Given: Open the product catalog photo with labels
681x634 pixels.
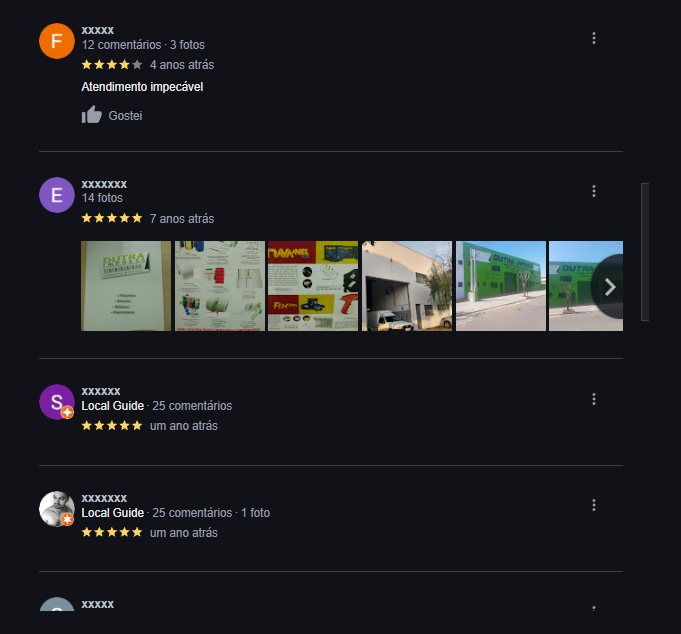Looking at the screenshot, I should point(220,286).
